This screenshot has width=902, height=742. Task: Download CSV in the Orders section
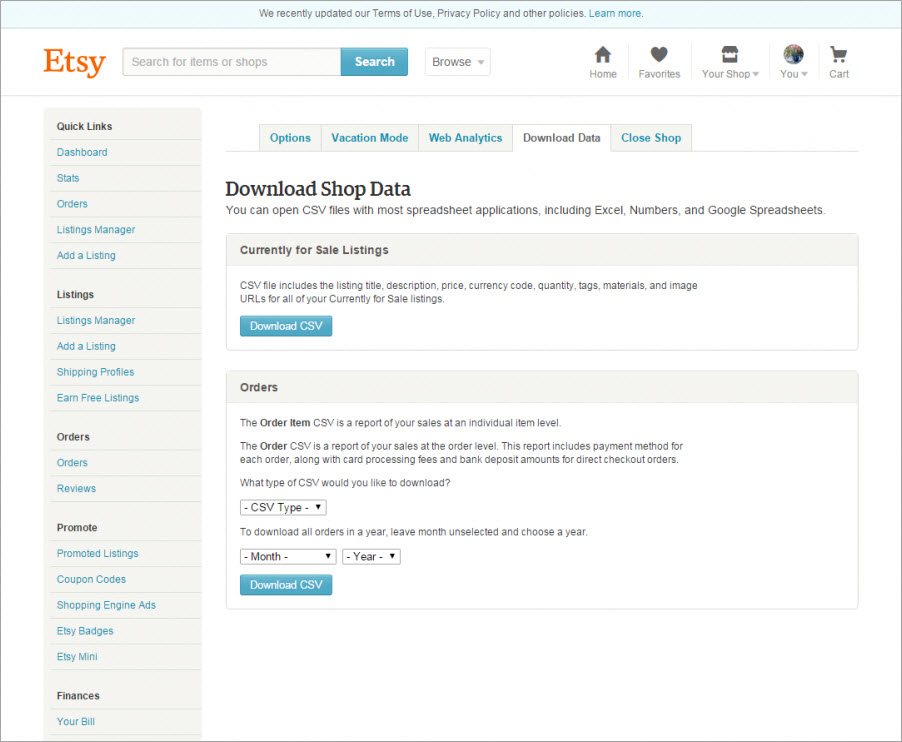tap(286, 585)
